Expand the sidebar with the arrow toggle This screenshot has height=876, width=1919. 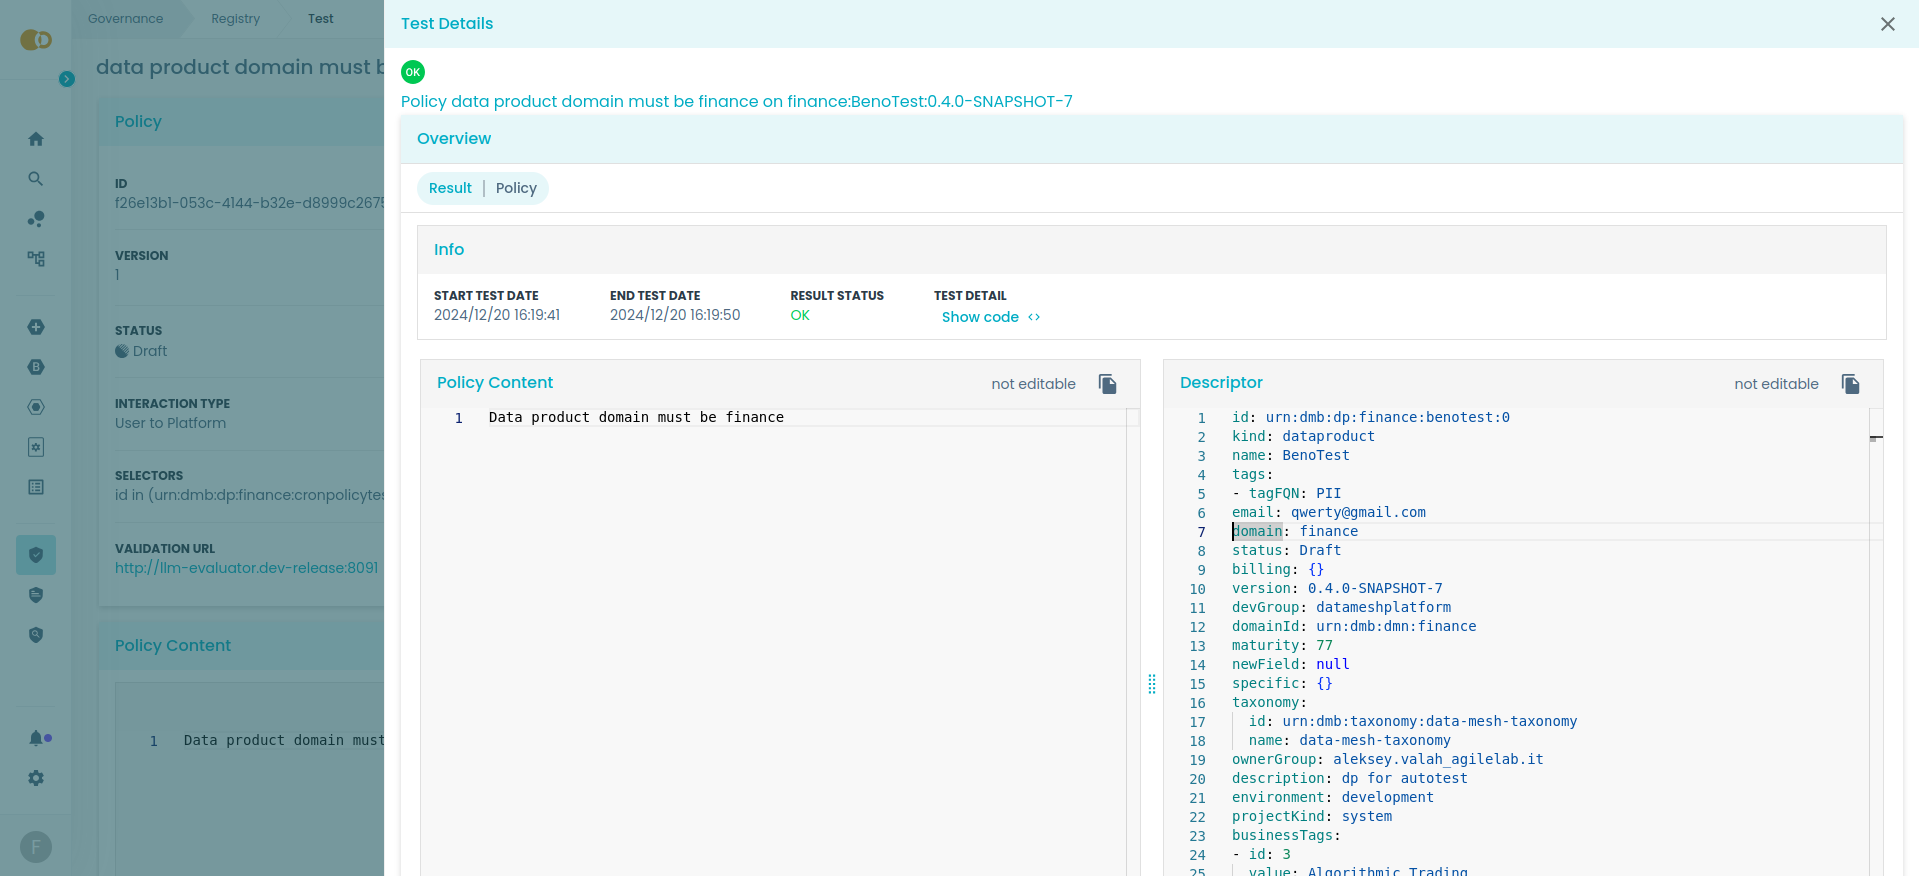(x=67, y=79)
